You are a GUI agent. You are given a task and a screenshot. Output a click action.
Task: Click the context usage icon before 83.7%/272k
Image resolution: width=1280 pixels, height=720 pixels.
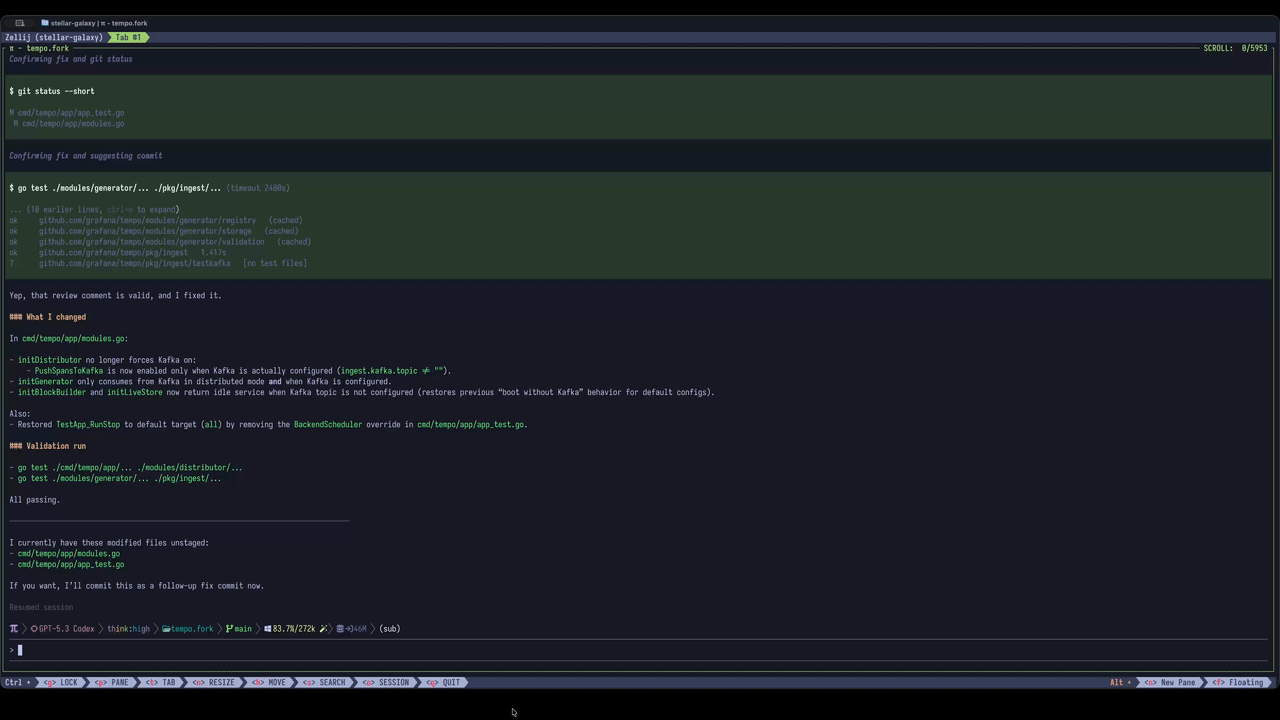(x=268, y=629)
